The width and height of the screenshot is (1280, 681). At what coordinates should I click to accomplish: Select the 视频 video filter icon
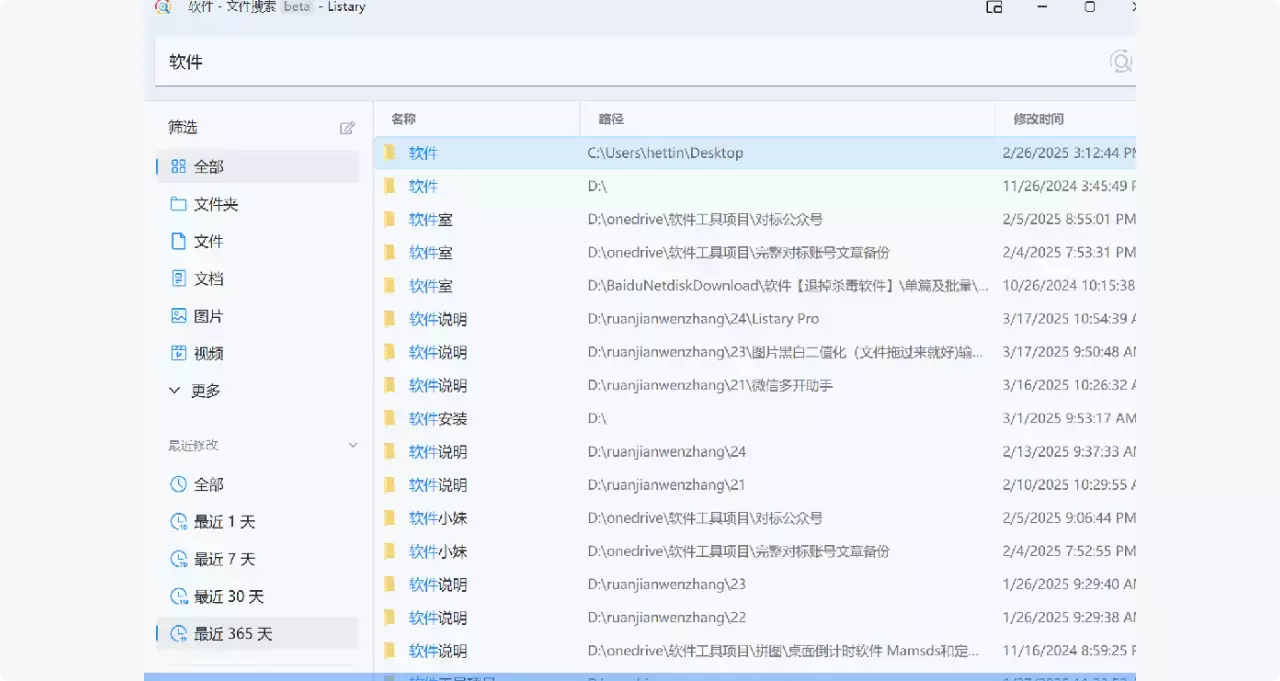(180, 352)
